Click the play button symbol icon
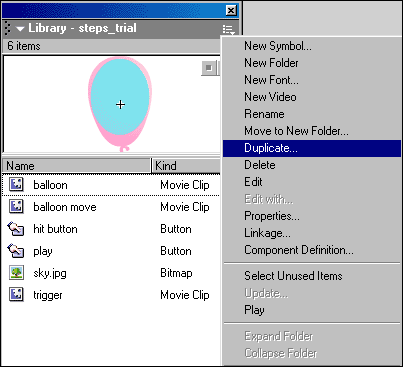 (x=16, y=251)
